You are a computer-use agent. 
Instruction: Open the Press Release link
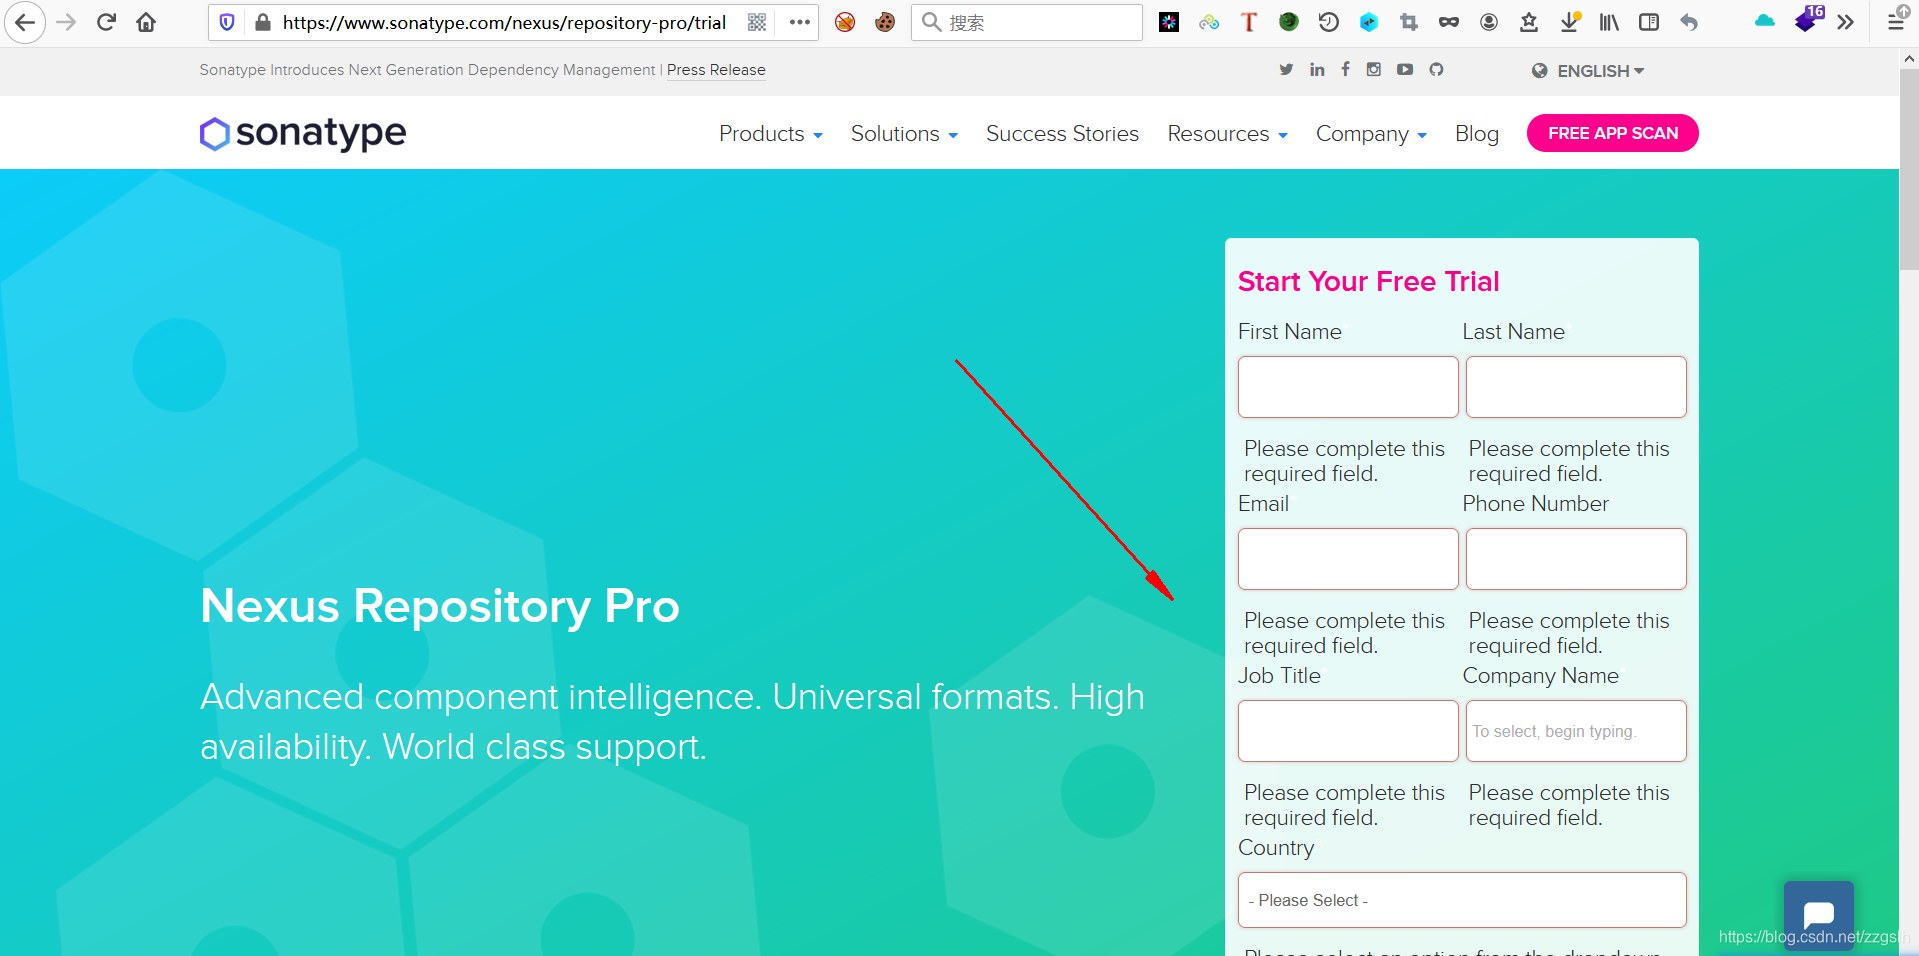click(716, 70)
